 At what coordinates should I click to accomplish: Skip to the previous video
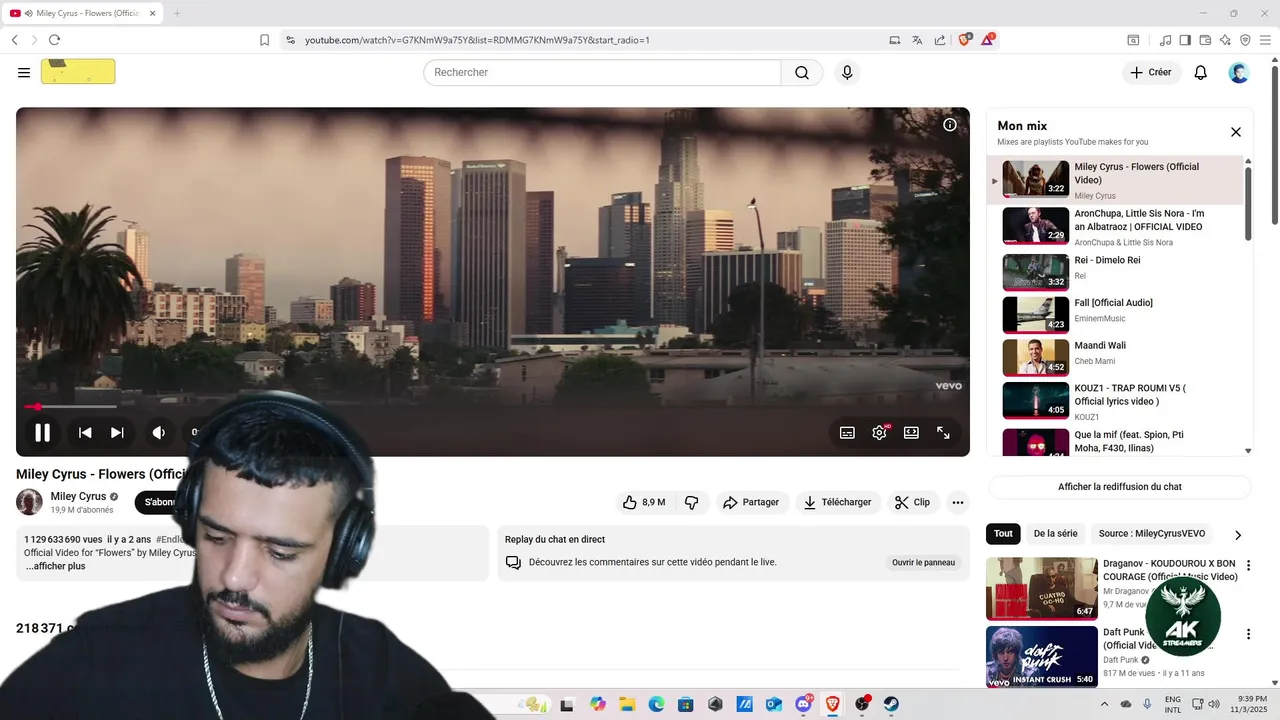[x=85, y=433]
